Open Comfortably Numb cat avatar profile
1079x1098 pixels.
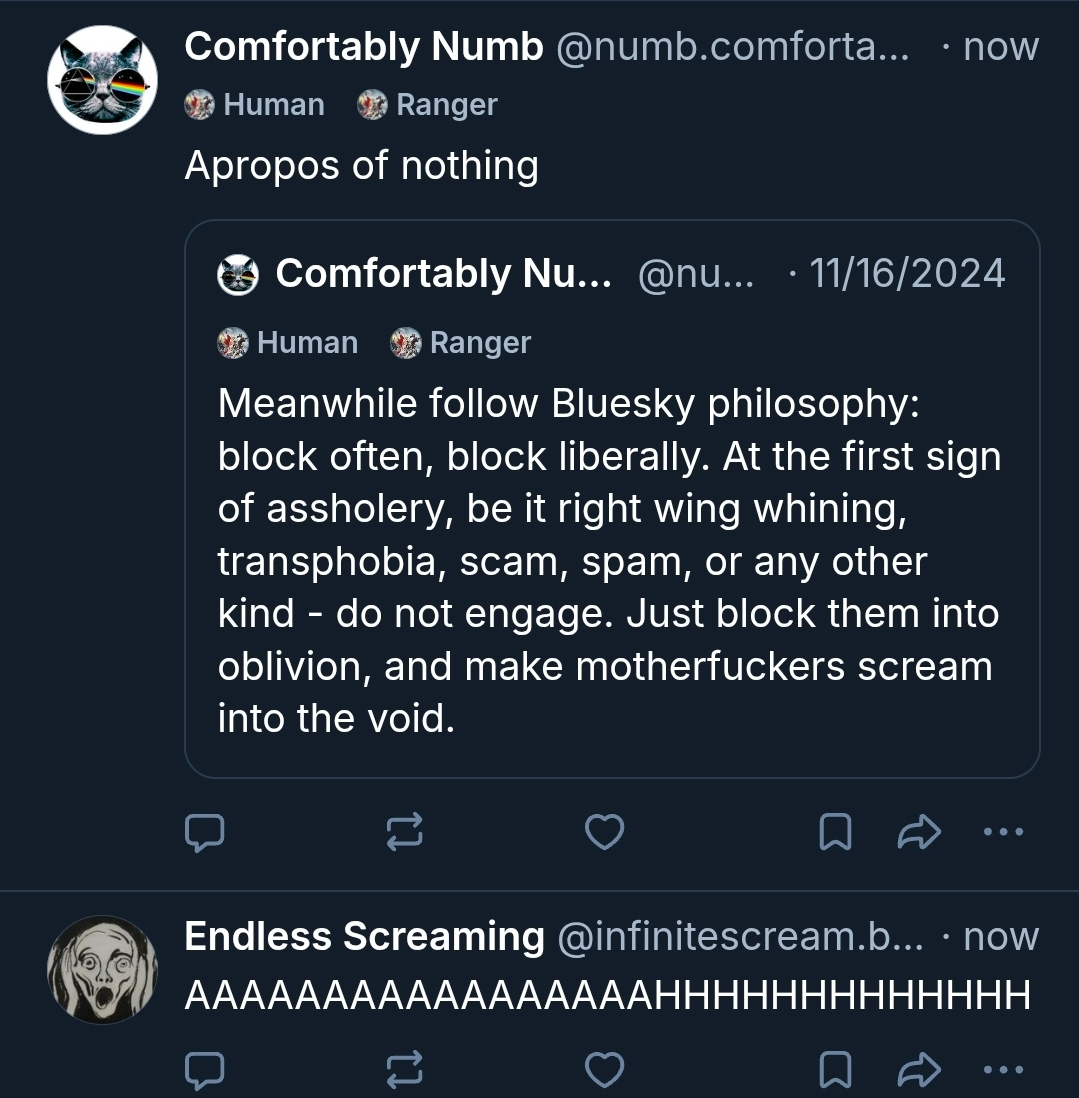tap(103, 80)
